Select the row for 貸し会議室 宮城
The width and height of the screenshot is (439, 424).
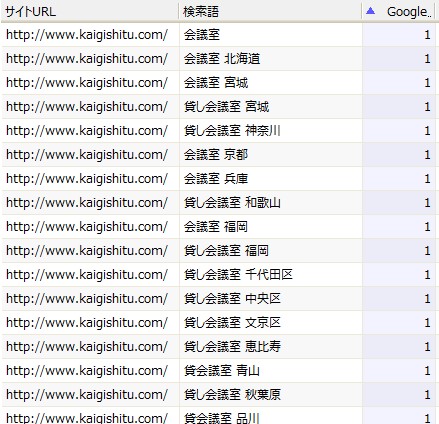point(218,107)
